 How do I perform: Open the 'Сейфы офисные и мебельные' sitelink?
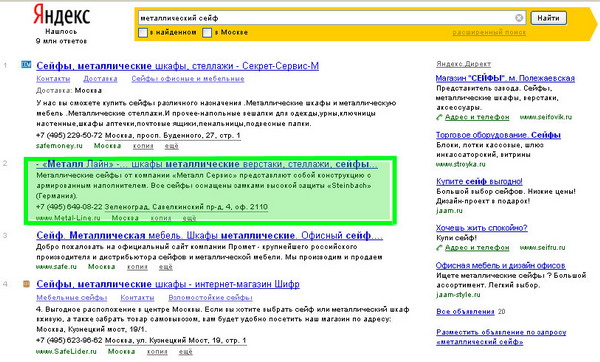click(x=188, y=79)
